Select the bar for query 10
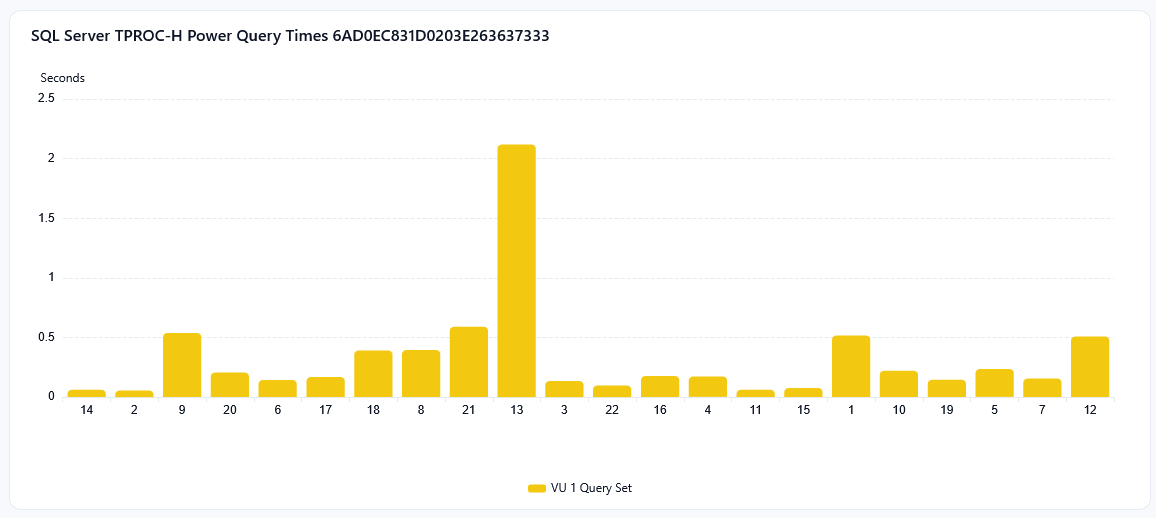This screenshot has height=518, width=1156. [899, 384]
